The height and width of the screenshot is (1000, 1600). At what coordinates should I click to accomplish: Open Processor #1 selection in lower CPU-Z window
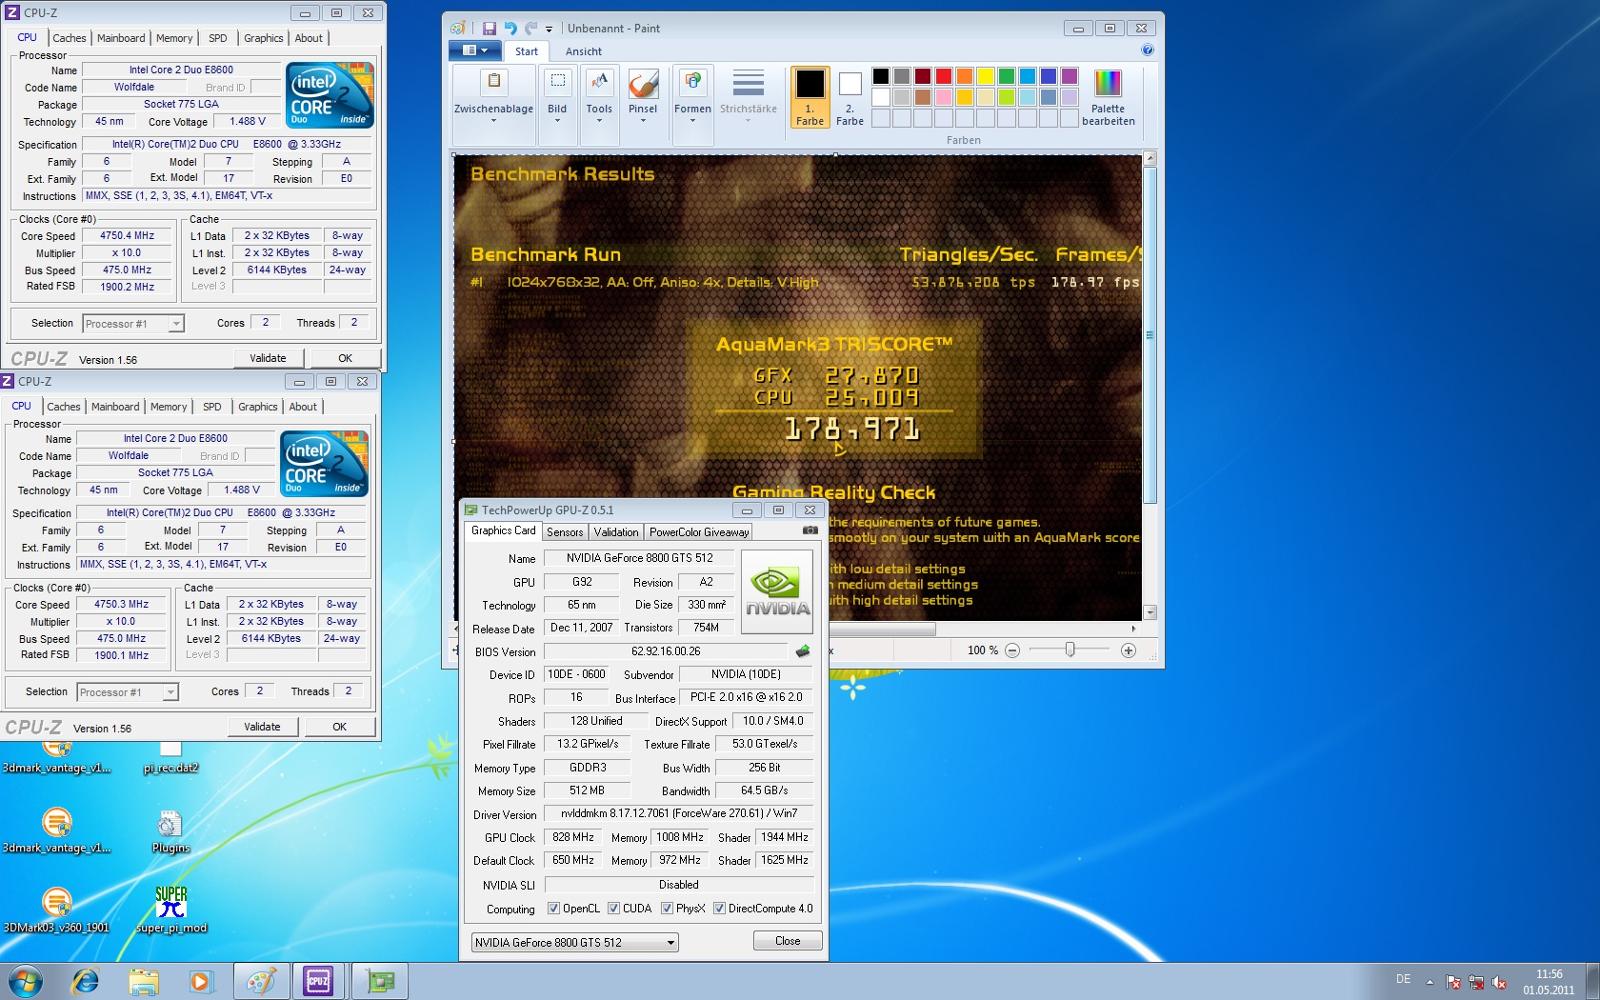(x=127, y=692)
